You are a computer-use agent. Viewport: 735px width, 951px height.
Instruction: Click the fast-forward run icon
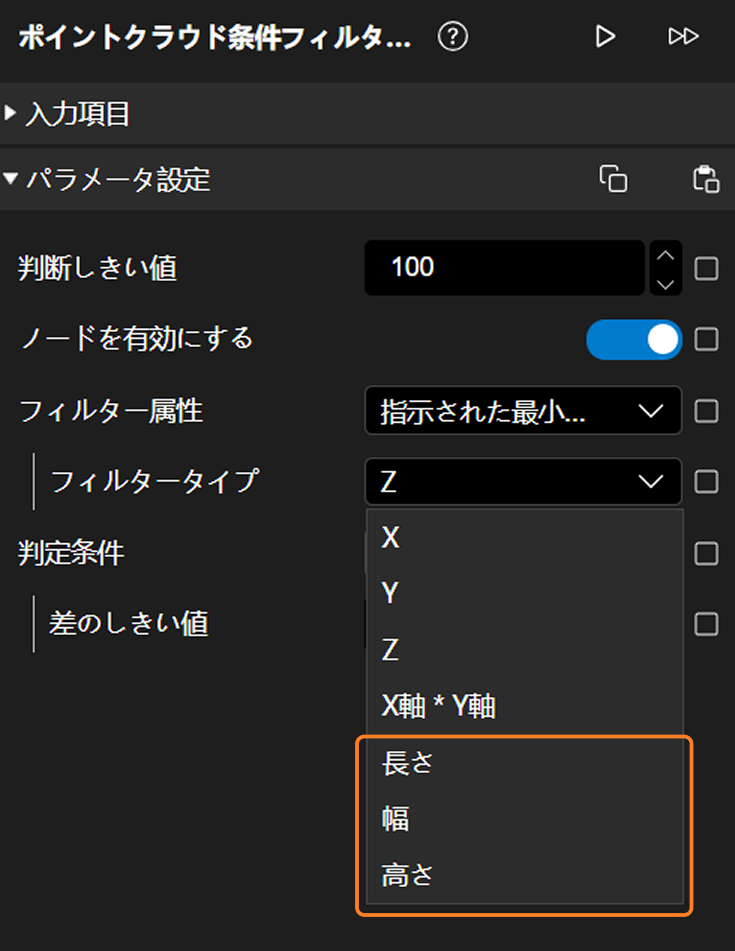(683, 37)
